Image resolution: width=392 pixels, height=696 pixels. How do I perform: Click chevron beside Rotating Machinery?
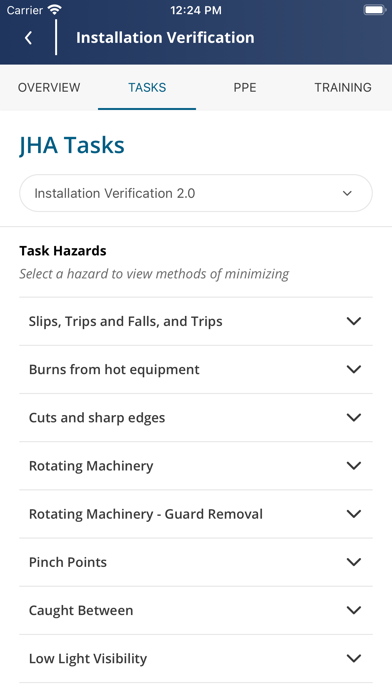[x=353, y=466]
